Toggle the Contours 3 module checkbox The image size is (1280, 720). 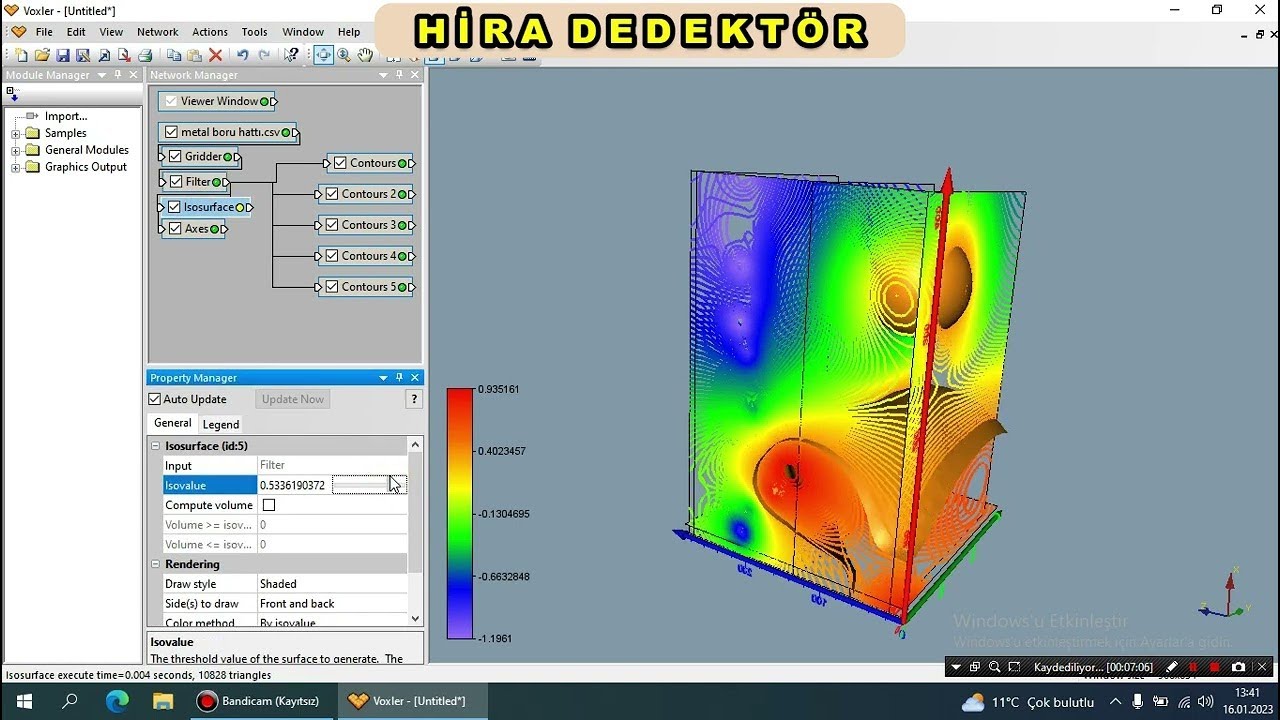332,225
